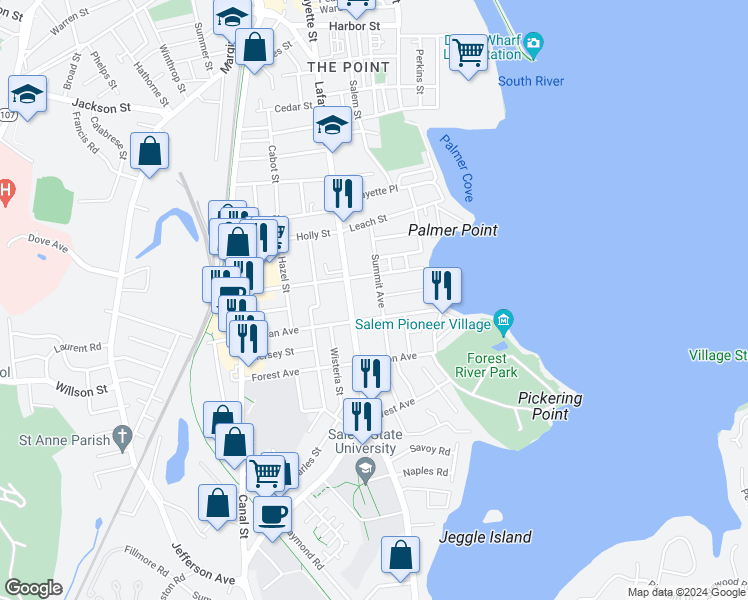Click the Pickering Point label
Image resolution: width=748 pixels, height=600 pixels.
click(x=550, y=406)
